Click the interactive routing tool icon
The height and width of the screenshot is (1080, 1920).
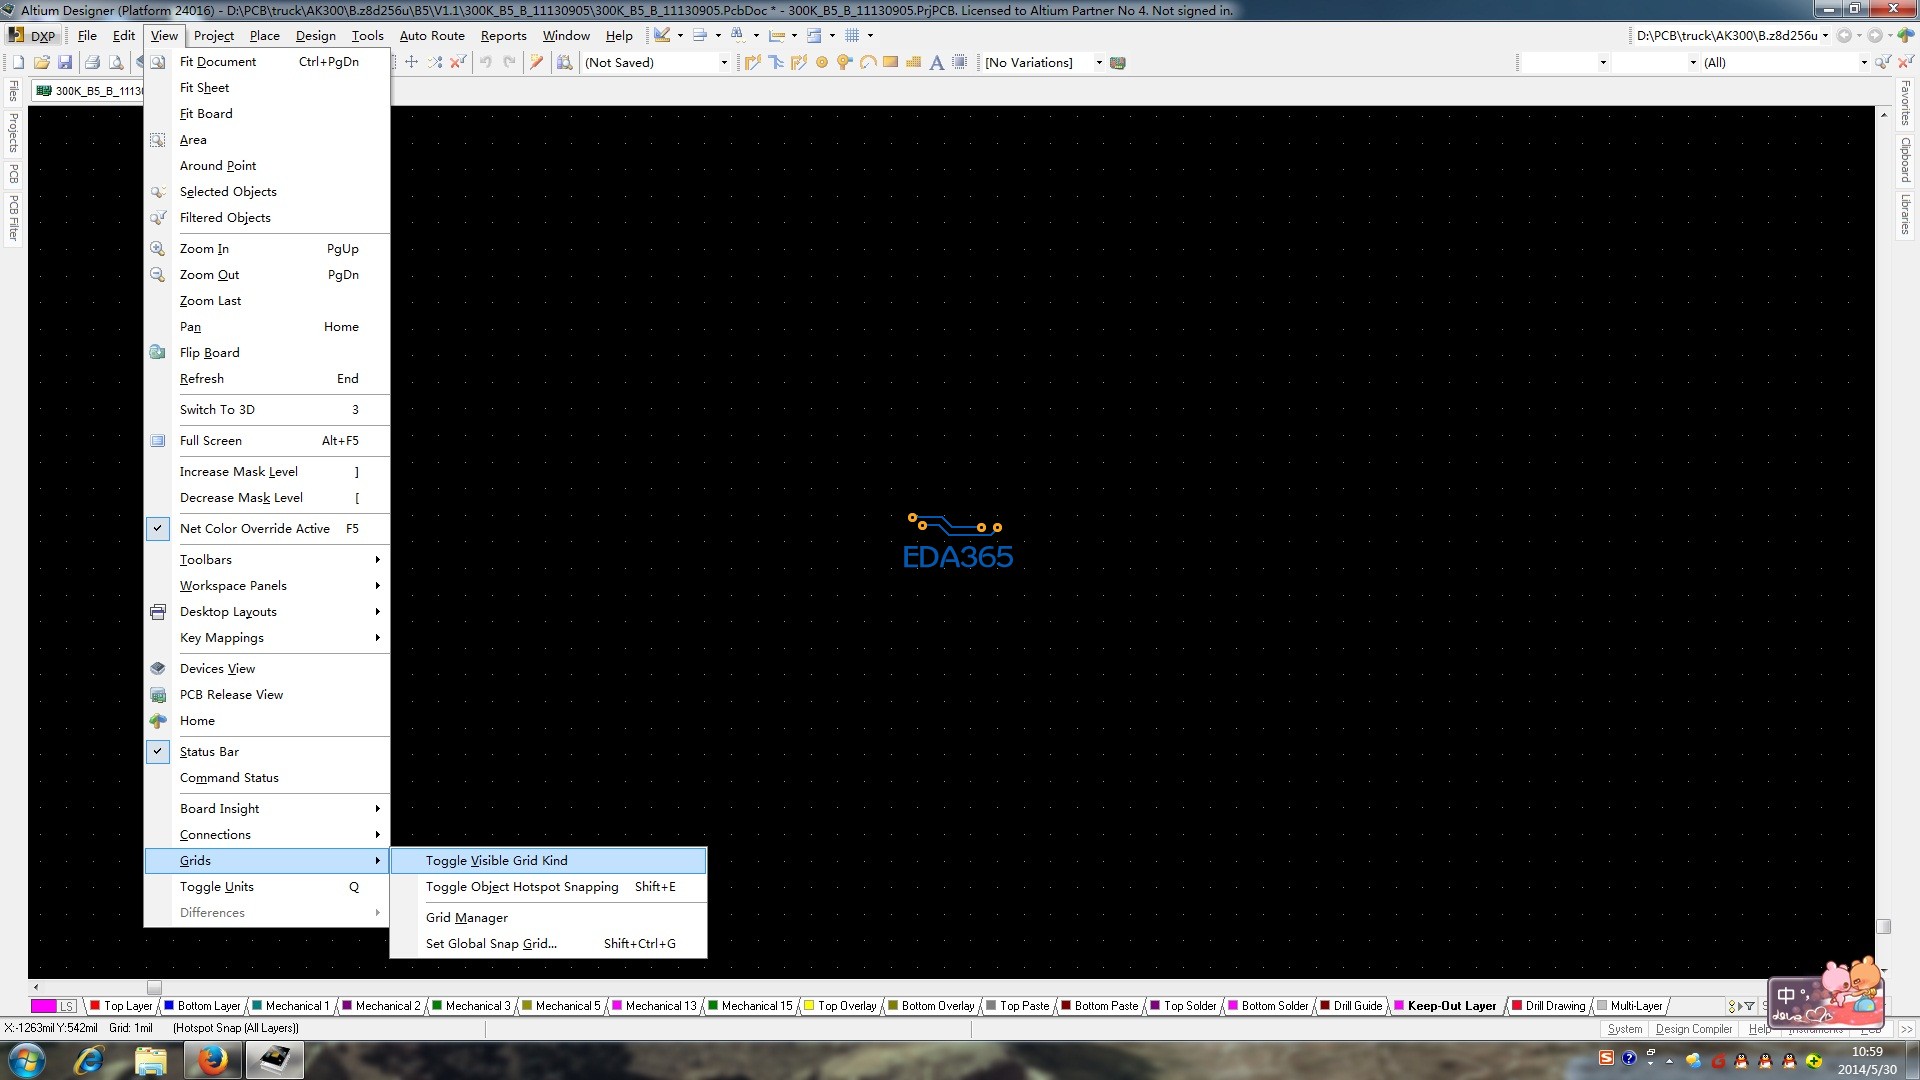pyautogui.click(x=753, y=62)
